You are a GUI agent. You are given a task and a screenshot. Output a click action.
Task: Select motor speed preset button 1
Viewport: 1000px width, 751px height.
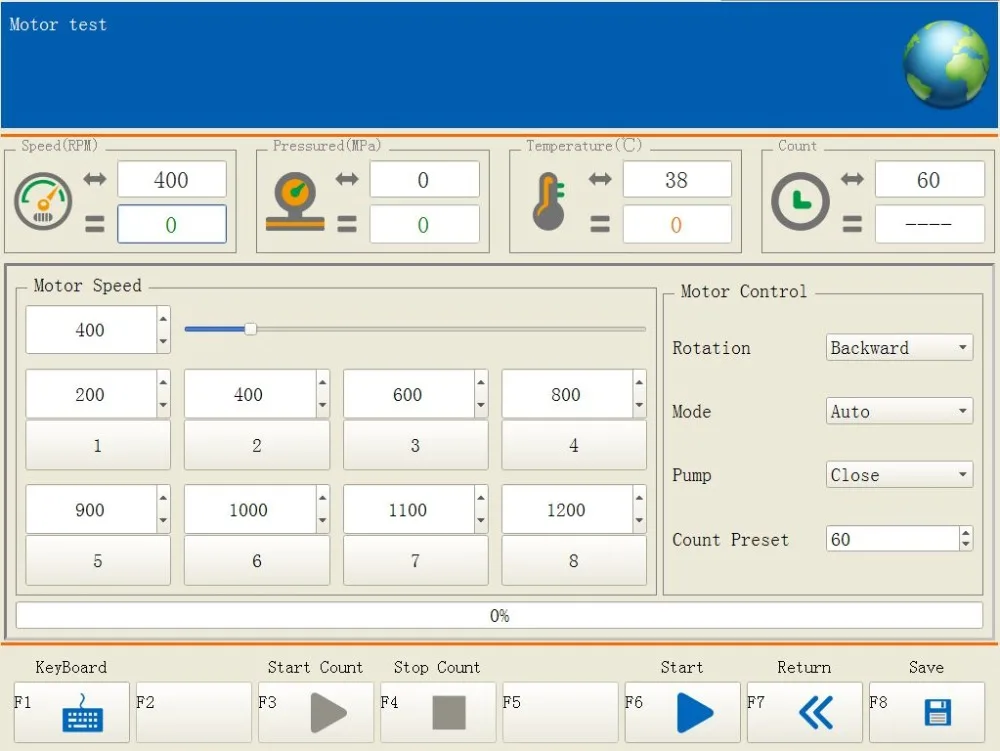tap(97, 446)
